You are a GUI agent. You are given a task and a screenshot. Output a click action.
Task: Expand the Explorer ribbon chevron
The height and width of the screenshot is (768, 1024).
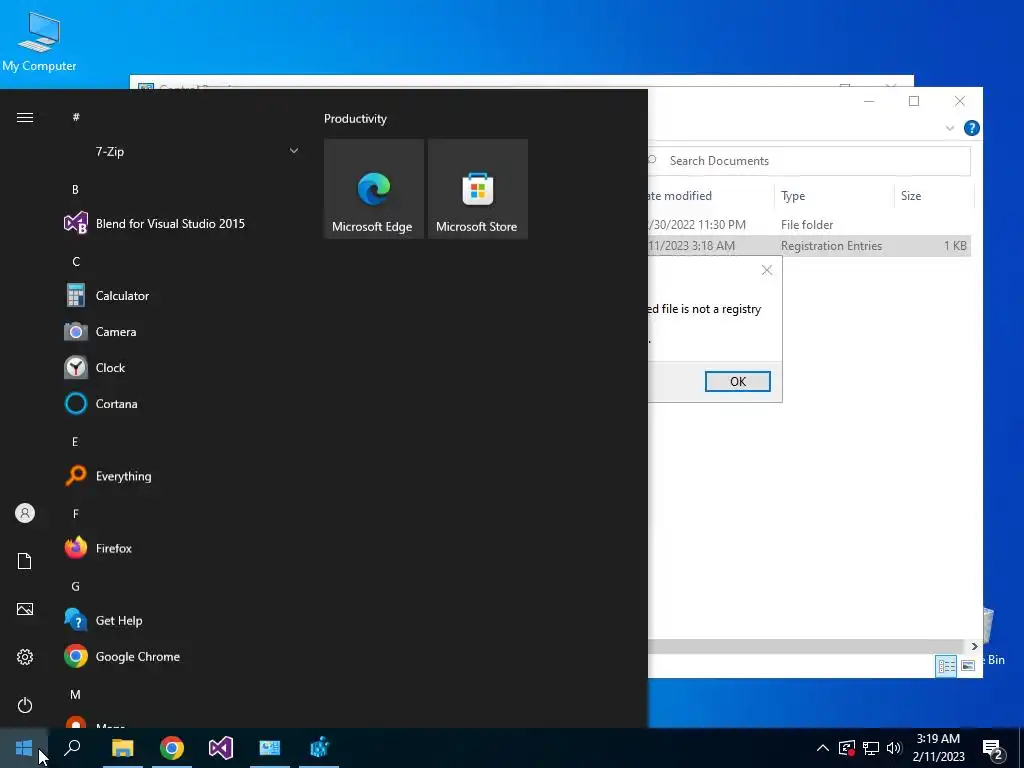point(950,128)
